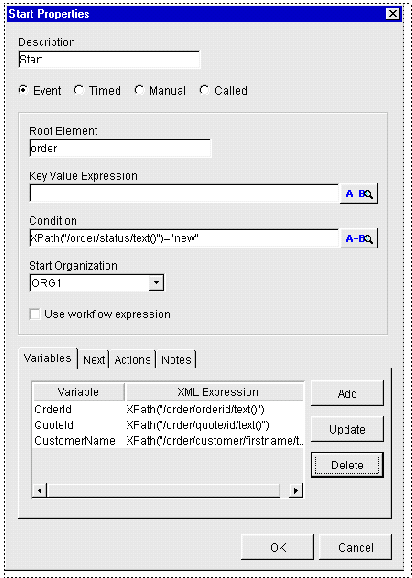The image size is (412, 578).
Task: Click the Root Element input field
Action: 120,148
